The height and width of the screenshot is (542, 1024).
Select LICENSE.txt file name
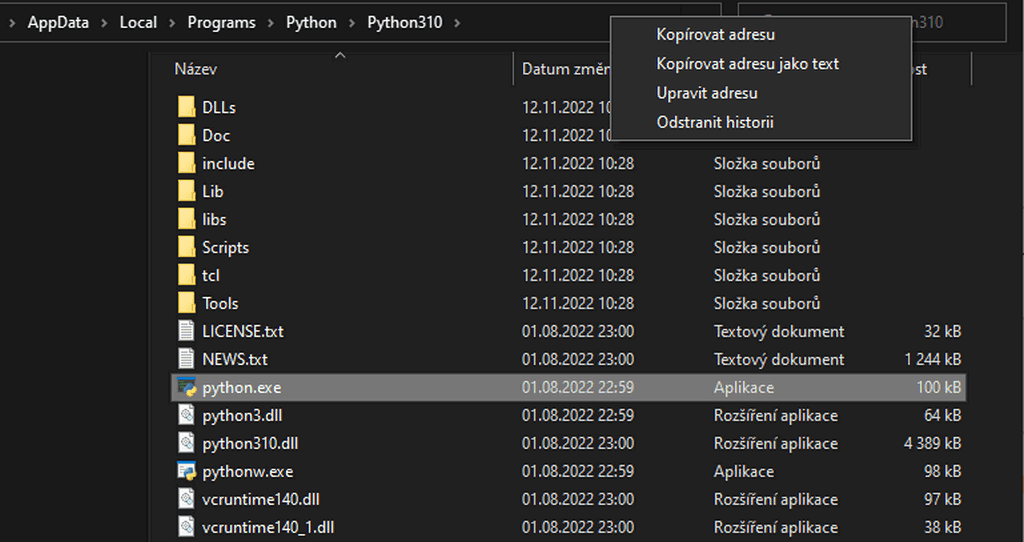pyautogui.click(x=243, y=331)
